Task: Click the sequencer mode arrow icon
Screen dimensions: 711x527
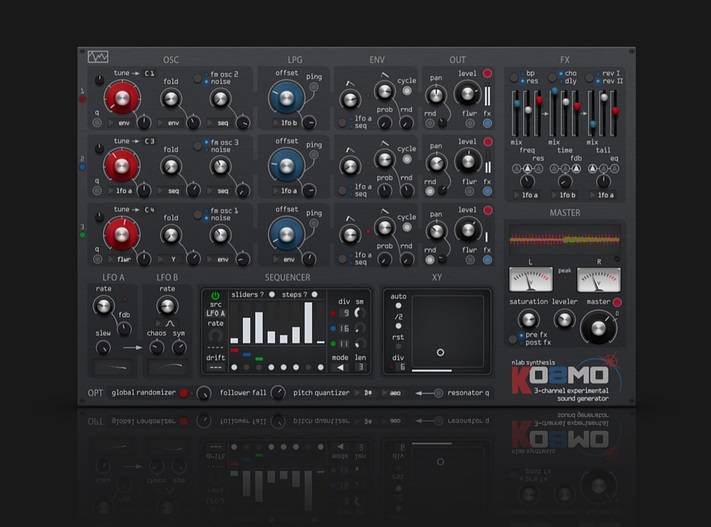Action: tap(339, 367)
